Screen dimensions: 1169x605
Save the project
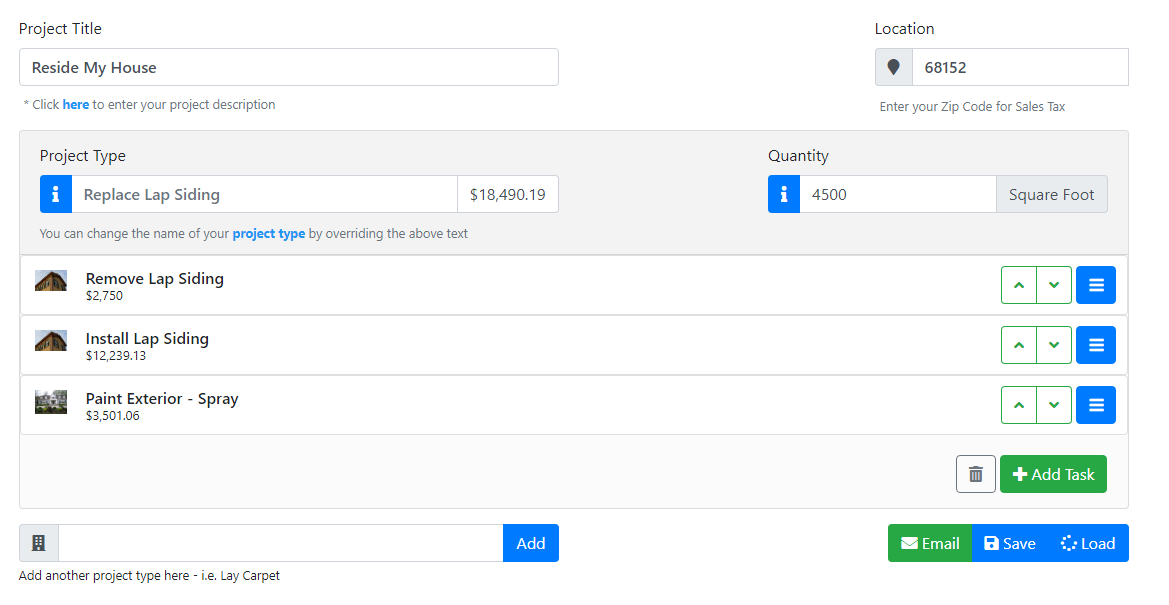[x=1010, y=543]
